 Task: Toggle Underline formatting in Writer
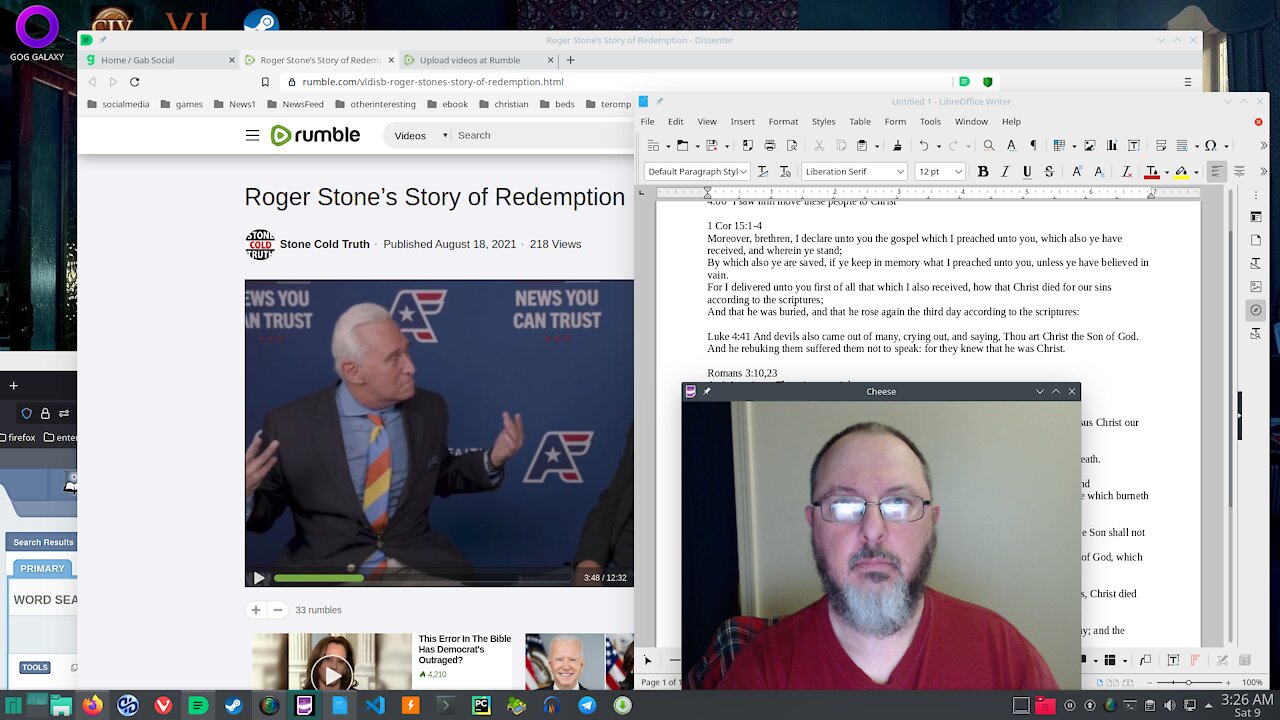click(1027, 172)
